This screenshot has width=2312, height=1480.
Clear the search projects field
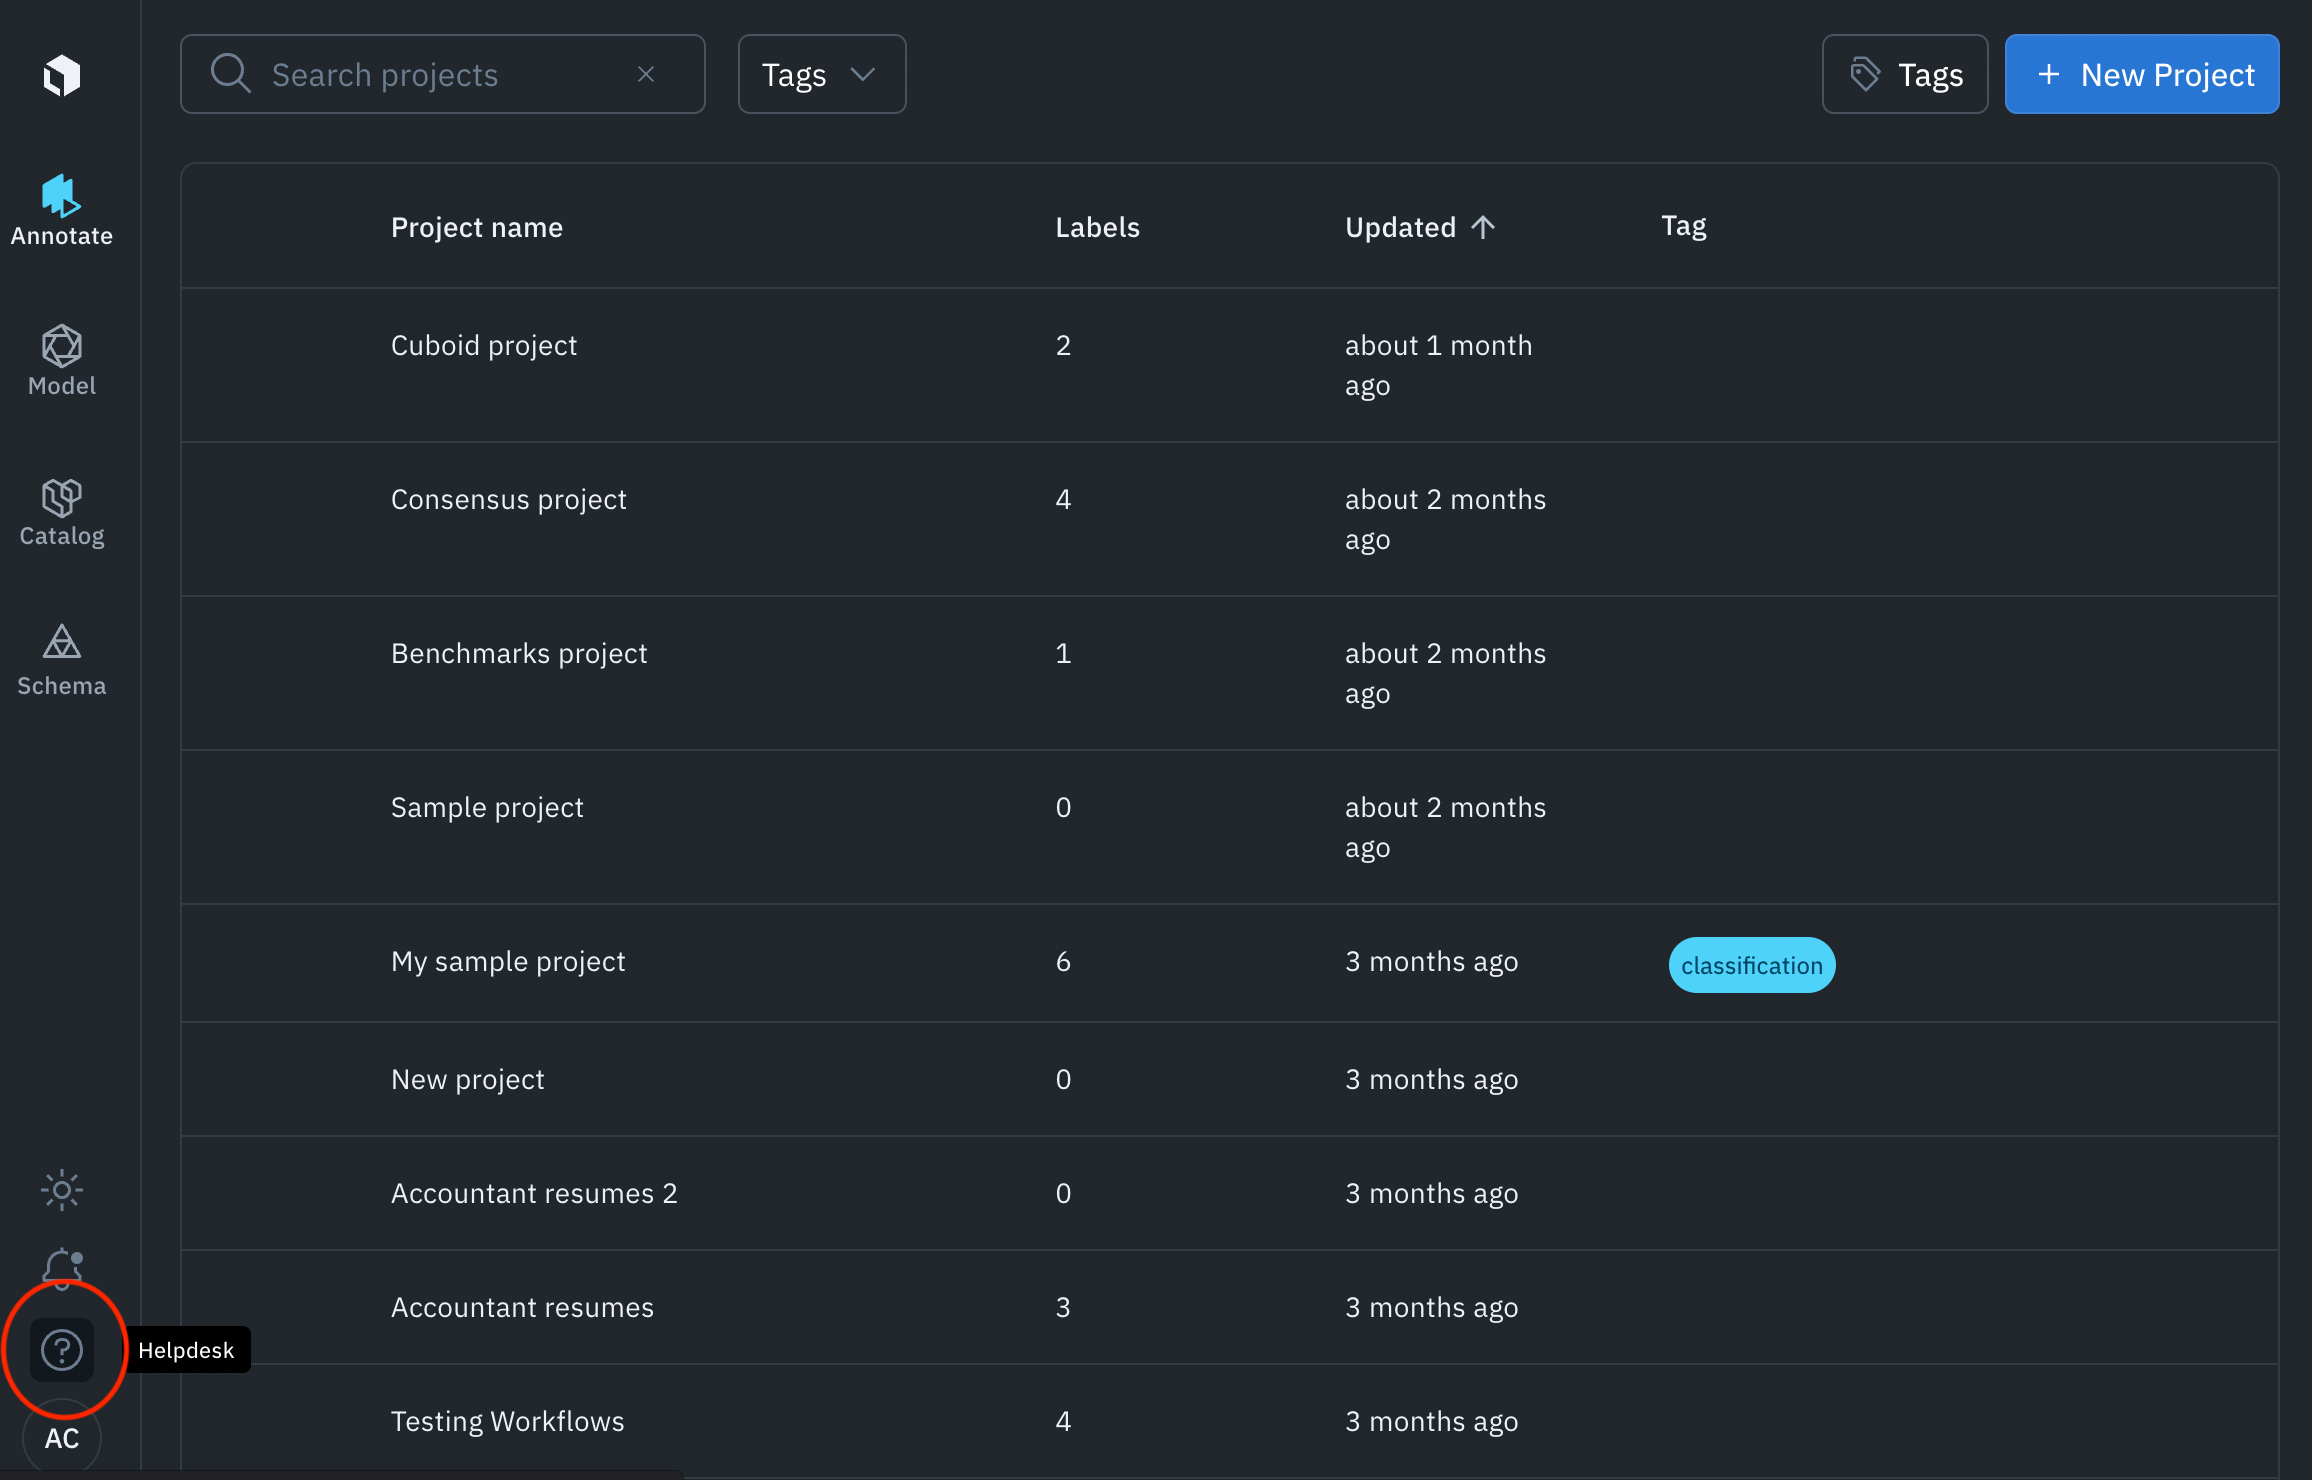pyautogui.click(x=646, y=74)
